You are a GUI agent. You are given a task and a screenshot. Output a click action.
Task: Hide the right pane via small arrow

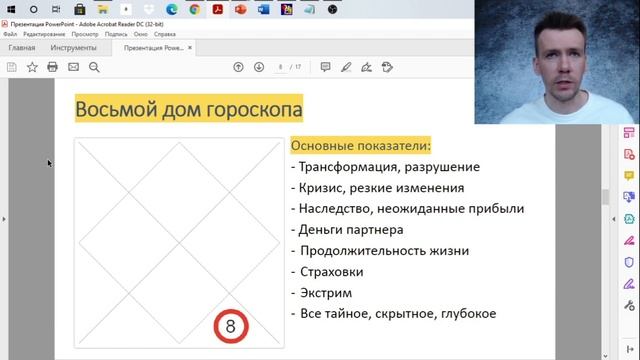point(613,219)
